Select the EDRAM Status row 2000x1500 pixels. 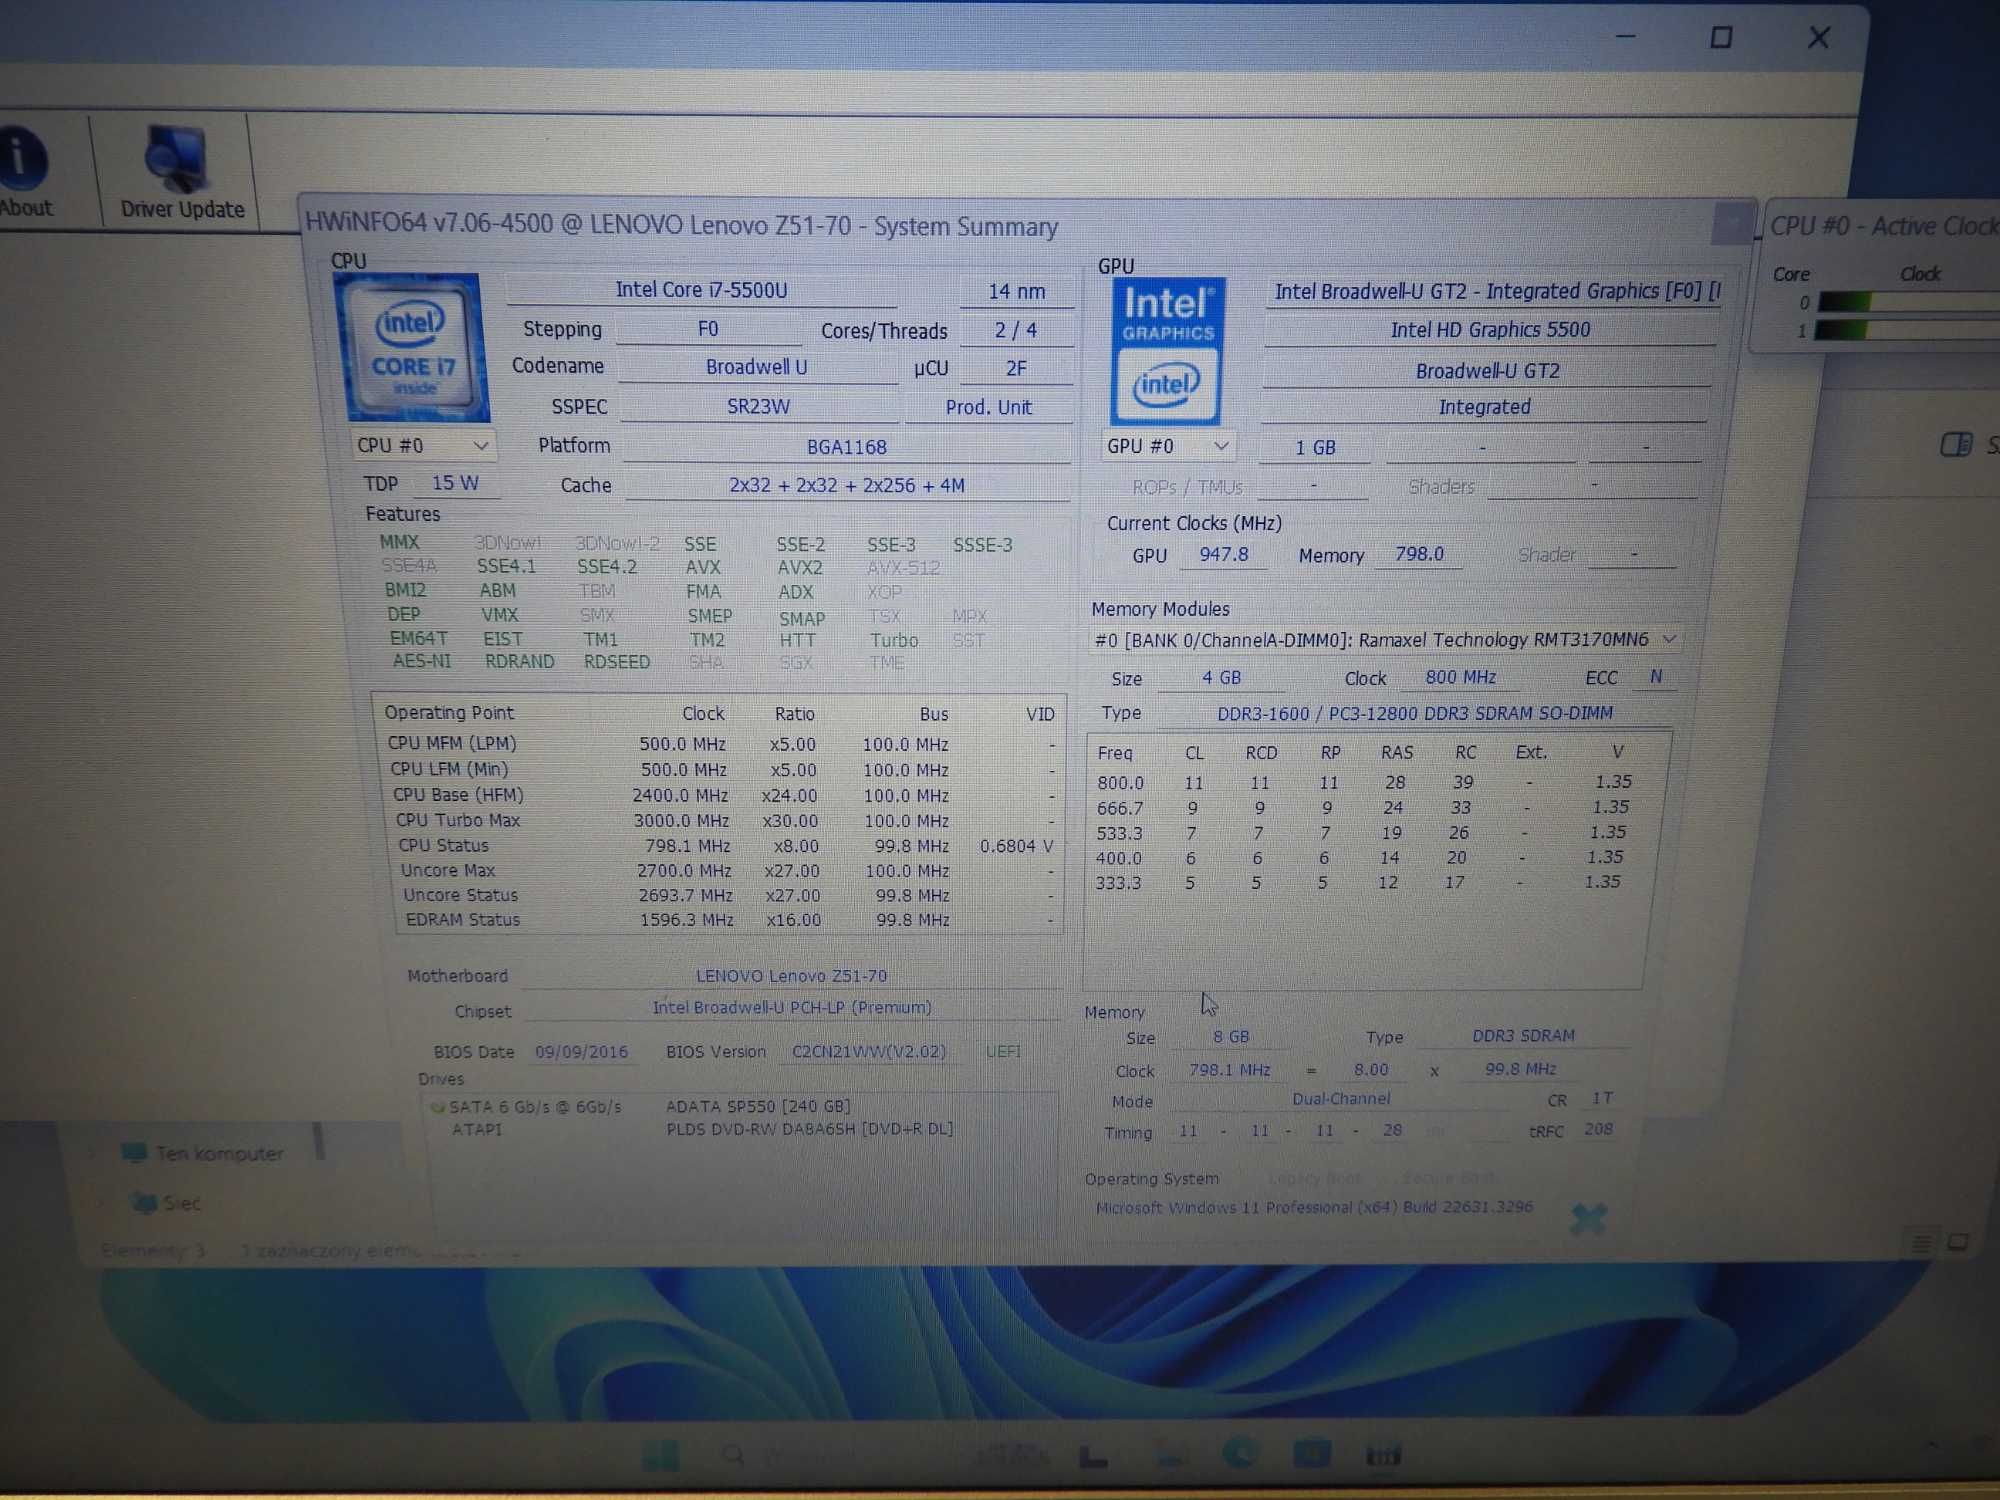pyautogui.click(x=730, y=920)
